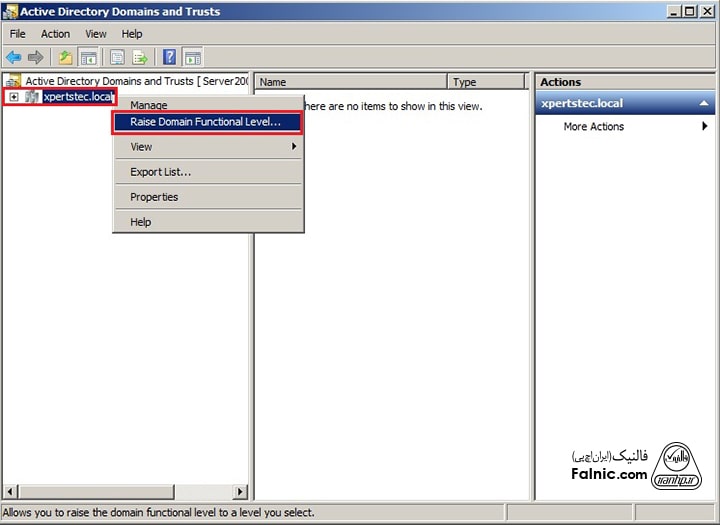Select Properties from the context menu
Screen dimensions: 720x525
154,197
